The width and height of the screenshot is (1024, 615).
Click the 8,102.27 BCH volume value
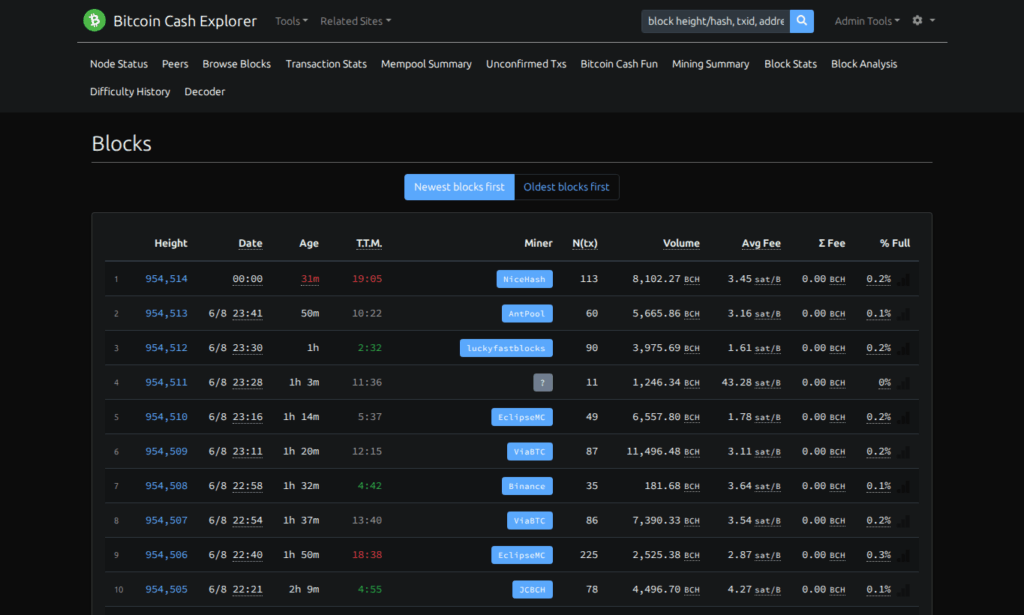coord(665,279)
